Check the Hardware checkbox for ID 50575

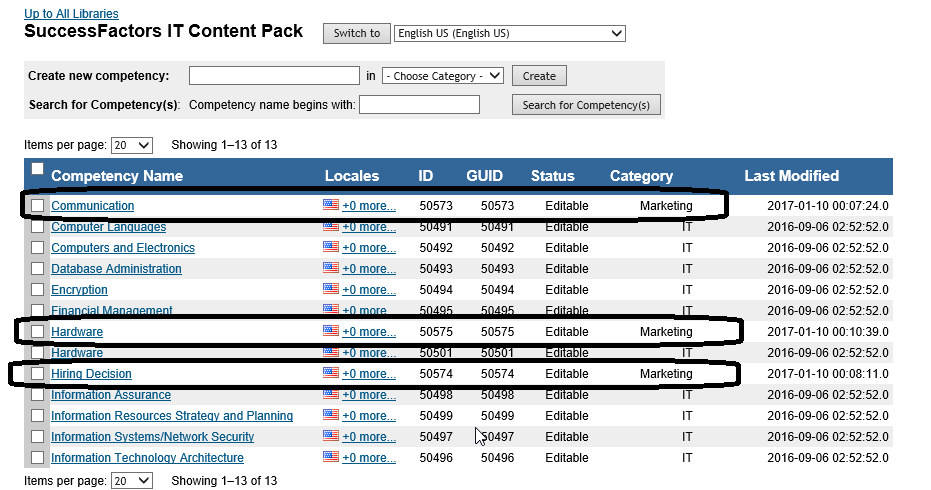click(37, 331)
